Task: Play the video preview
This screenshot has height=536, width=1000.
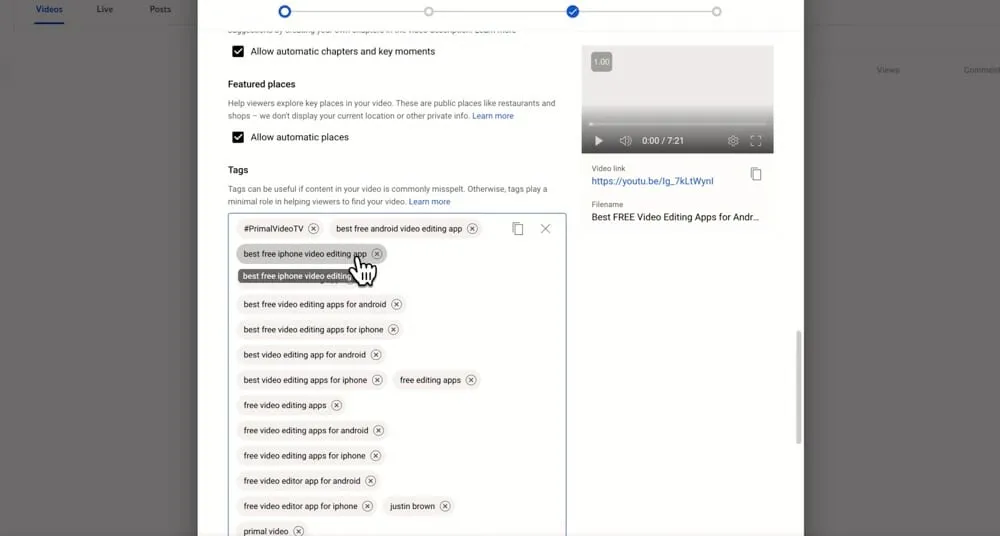Action: click(x=599, y=141)
